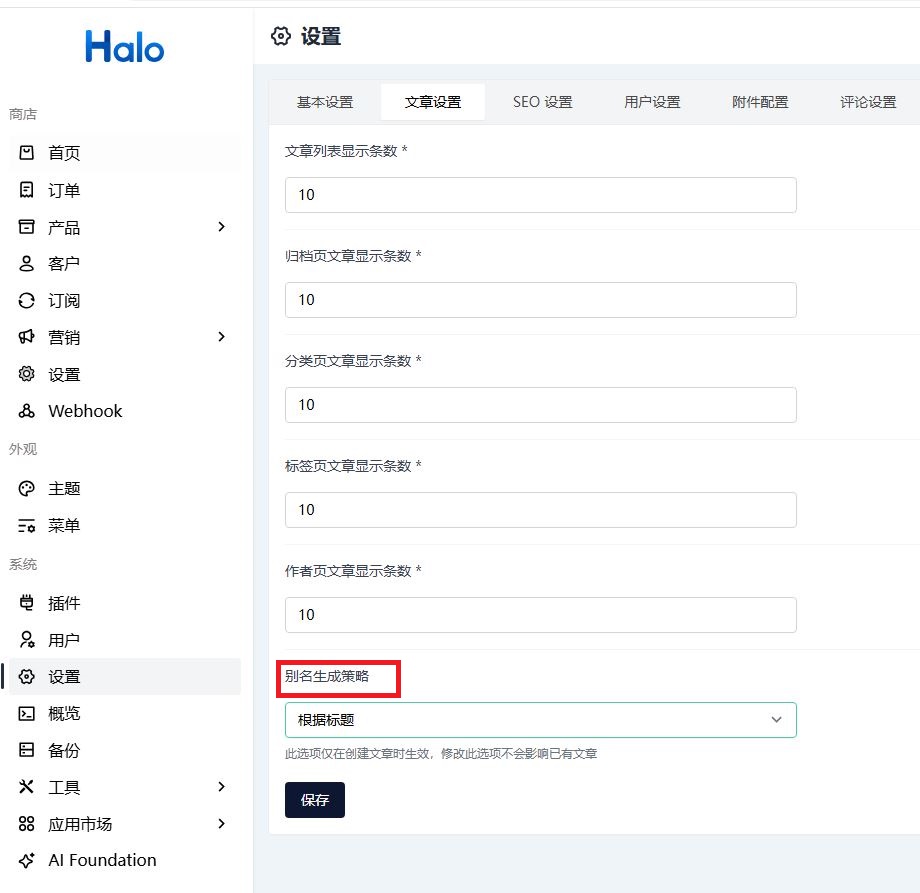Image resolution: width=920 pixels, height=893 pixels.
Task: Navigate to 主题 under 外观
Action: pyautogui.click(x=125, y=489)
